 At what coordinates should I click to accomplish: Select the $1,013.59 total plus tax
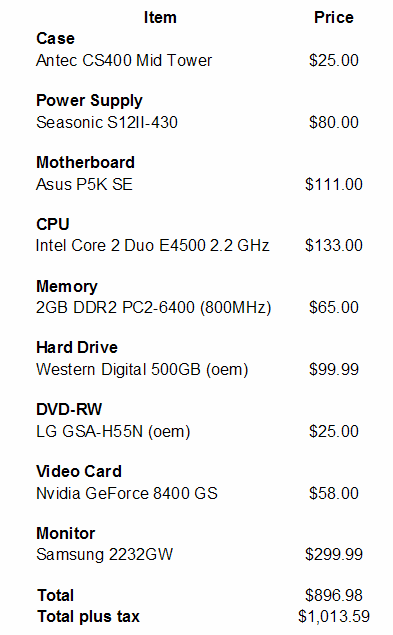click(x=333, y=616)
